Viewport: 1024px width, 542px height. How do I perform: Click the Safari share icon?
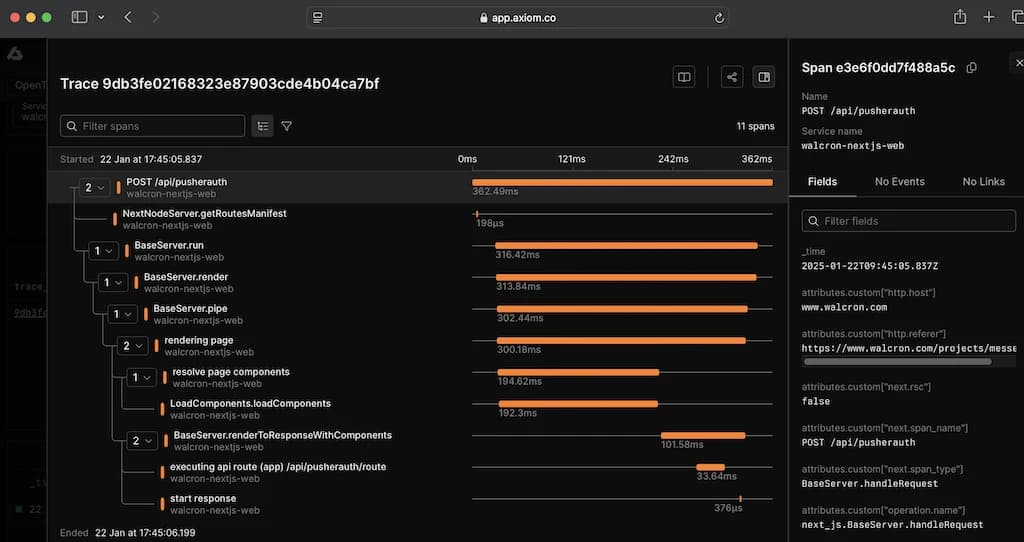[x=960, y=17]
